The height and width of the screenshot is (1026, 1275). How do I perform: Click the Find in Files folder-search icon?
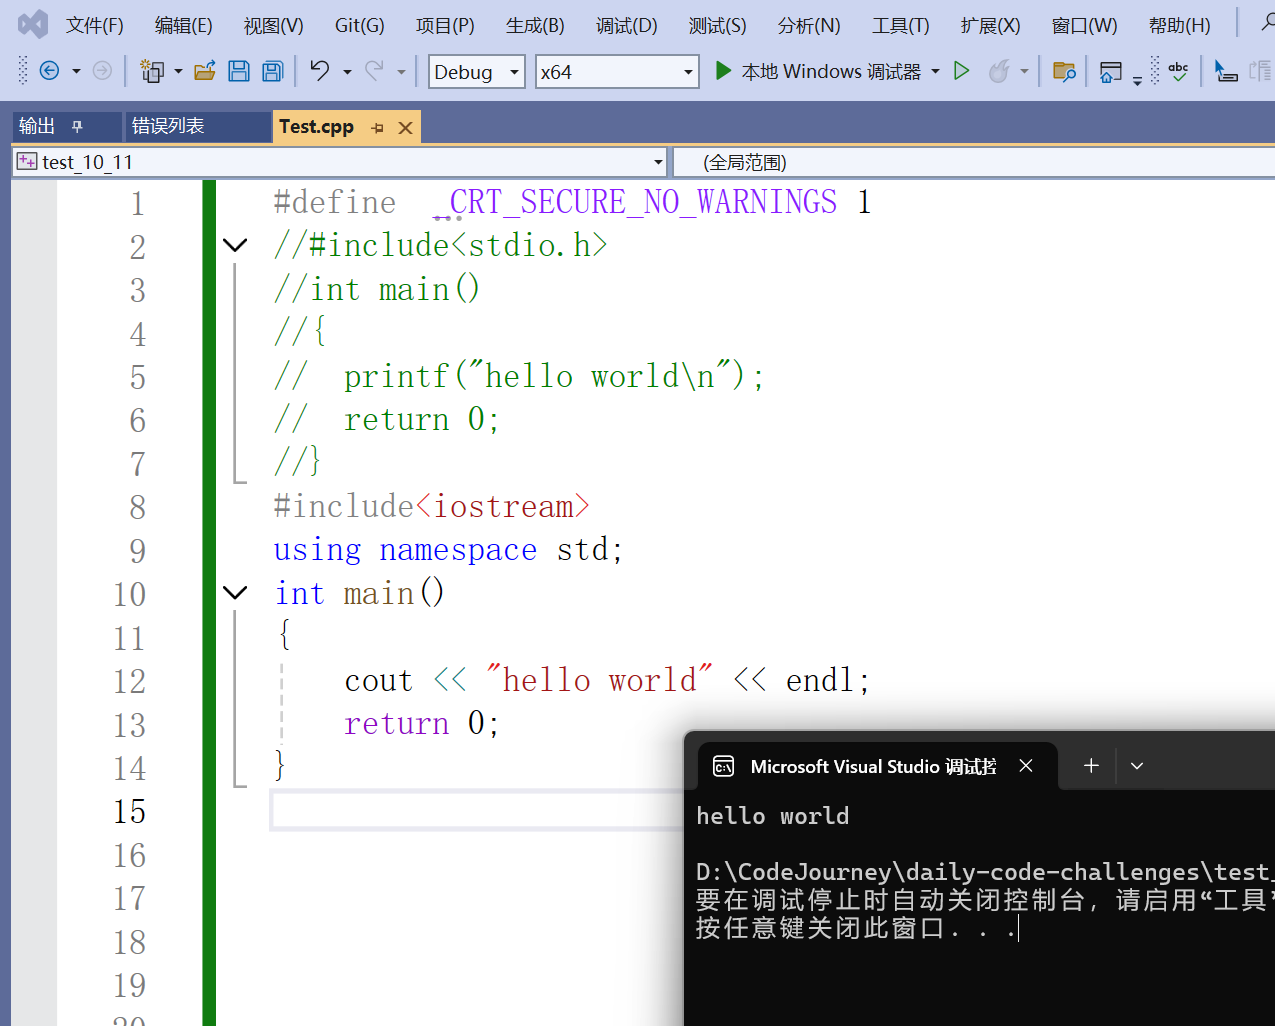coord(1064,71)
